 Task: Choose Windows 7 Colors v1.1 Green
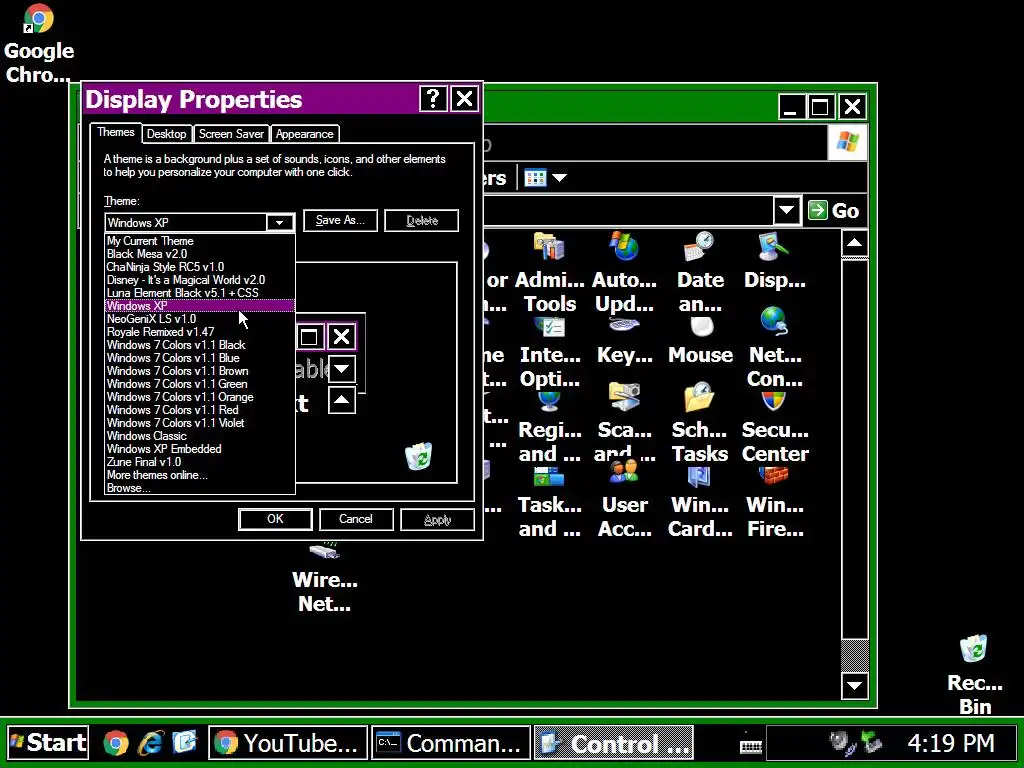[x=200, y=384]
